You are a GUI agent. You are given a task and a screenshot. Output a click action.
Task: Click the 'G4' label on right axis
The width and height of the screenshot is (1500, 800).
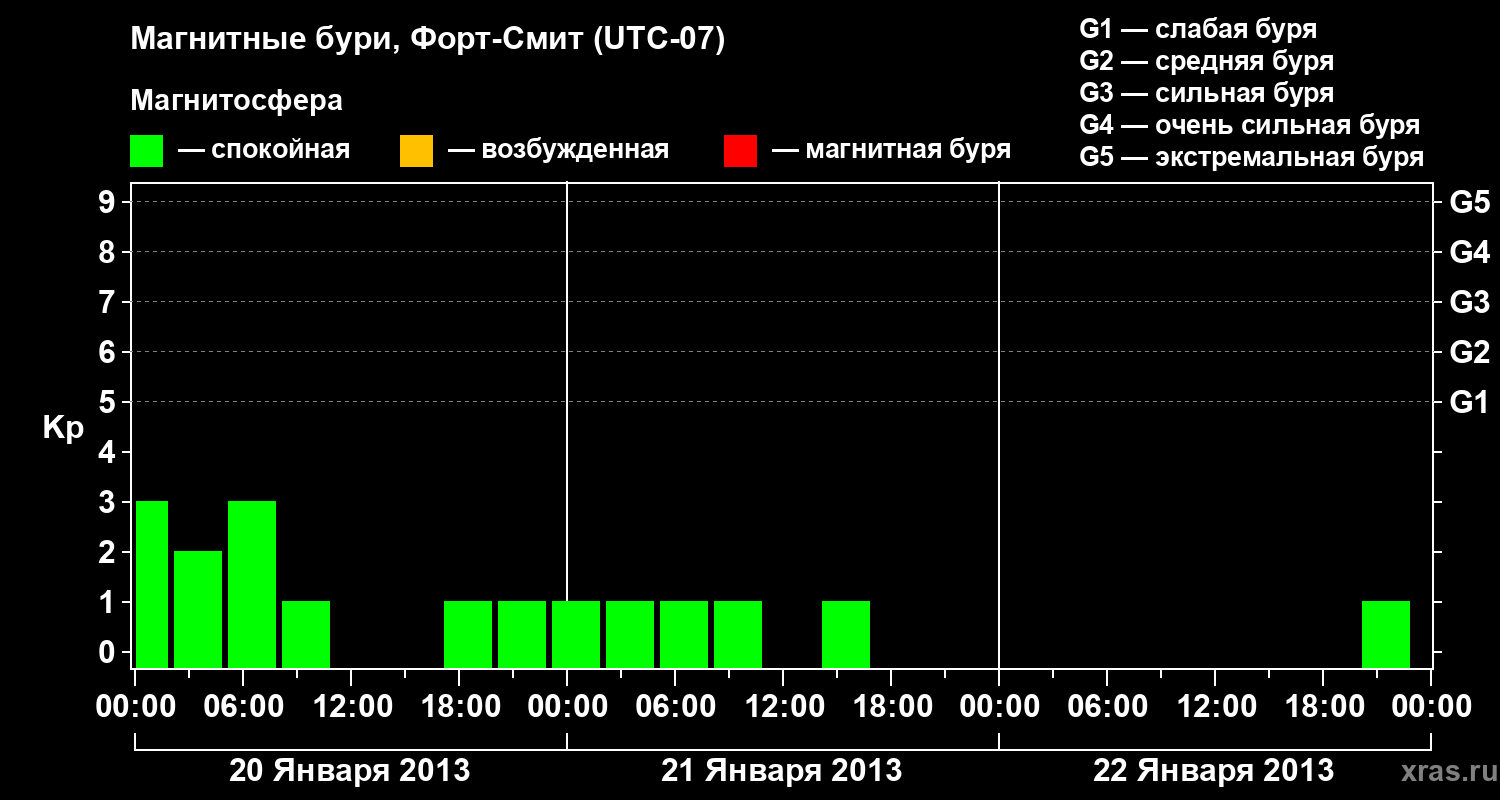click(1469, 252)
